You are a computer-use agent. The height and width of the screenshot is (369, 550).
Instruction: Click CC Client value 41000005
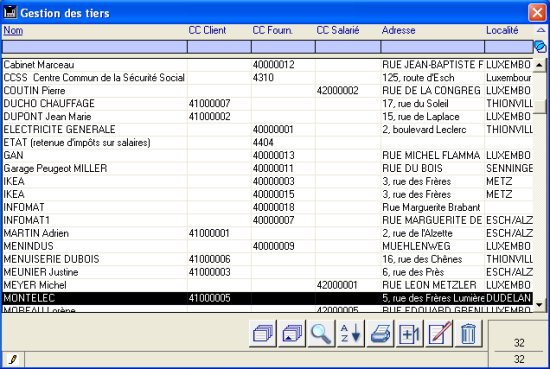209,298
